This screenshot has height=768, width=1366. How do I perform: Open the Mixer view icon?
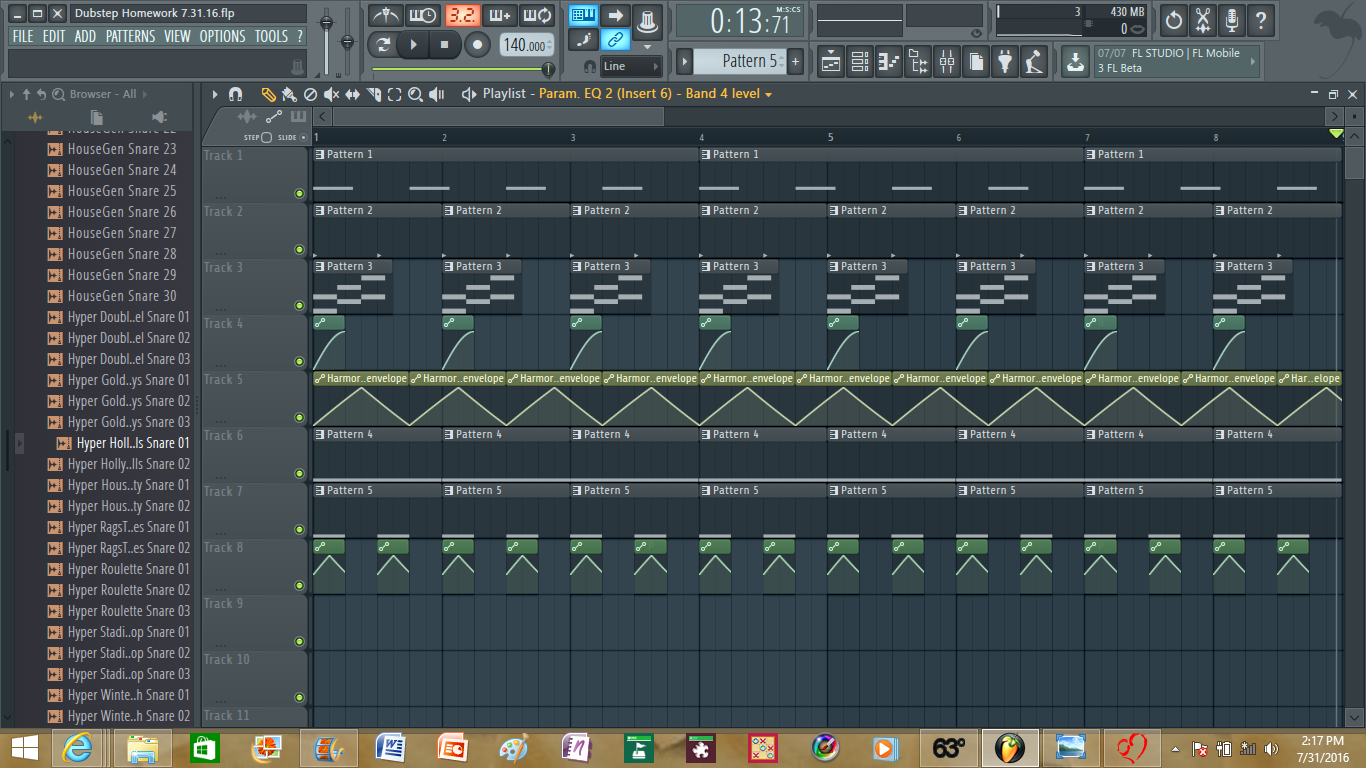pyautogui.click(x=947, y=61)
